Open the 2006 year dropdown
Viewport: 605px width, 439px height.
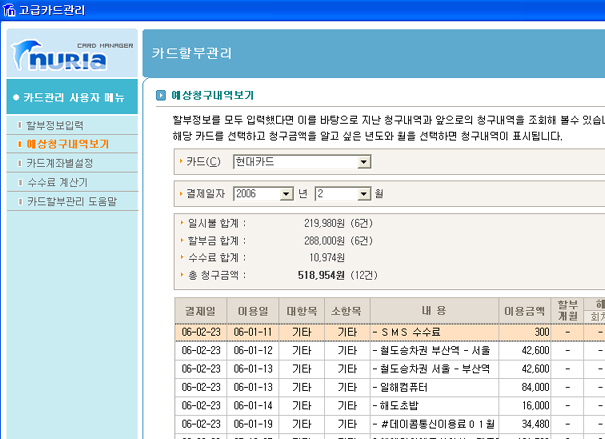pyautogui.click(x=287, y=193)
